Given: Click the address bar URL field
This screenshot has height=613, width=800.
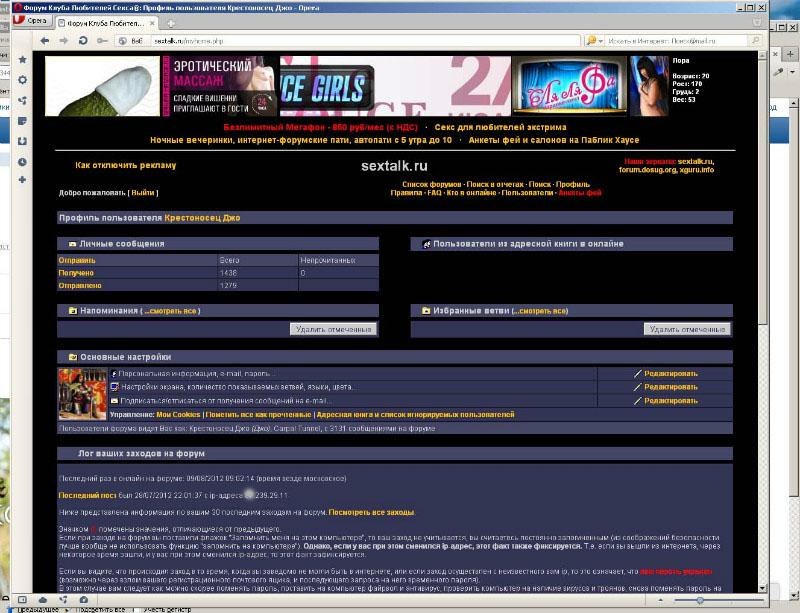Looking at the screenshot, I should click(350, 41).
